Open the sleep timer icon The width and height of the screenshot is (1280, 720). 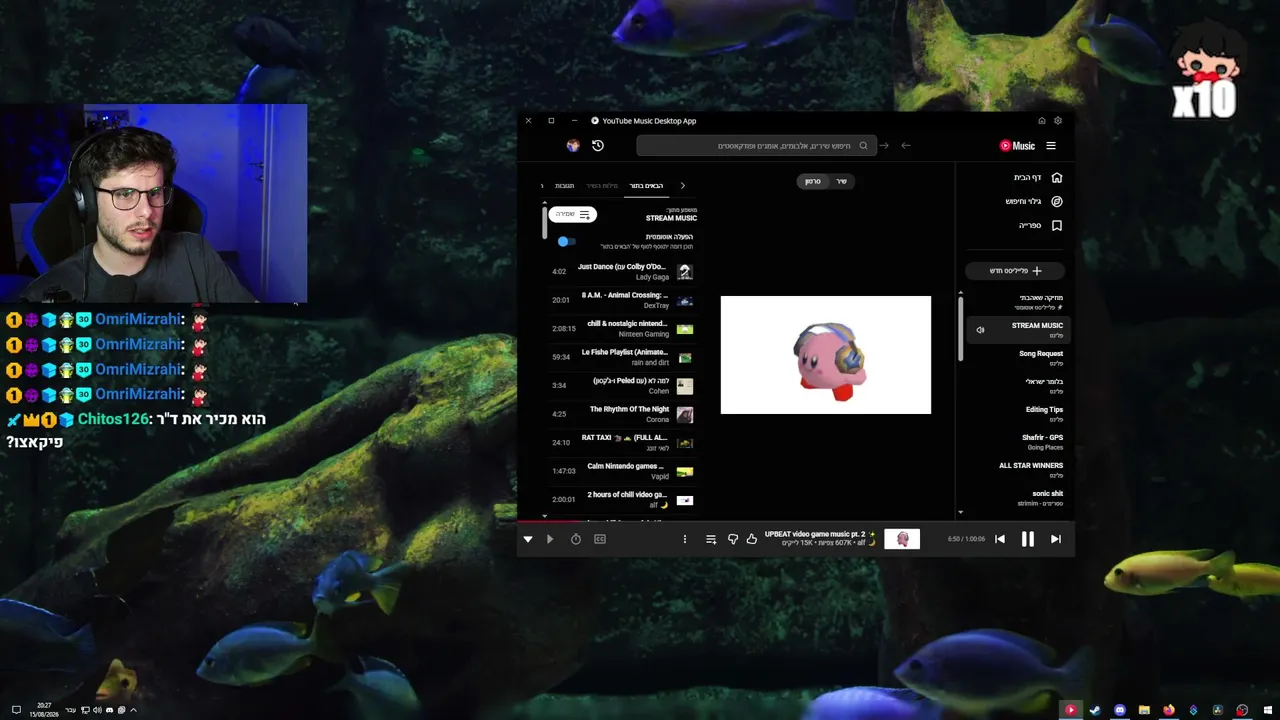576,539
